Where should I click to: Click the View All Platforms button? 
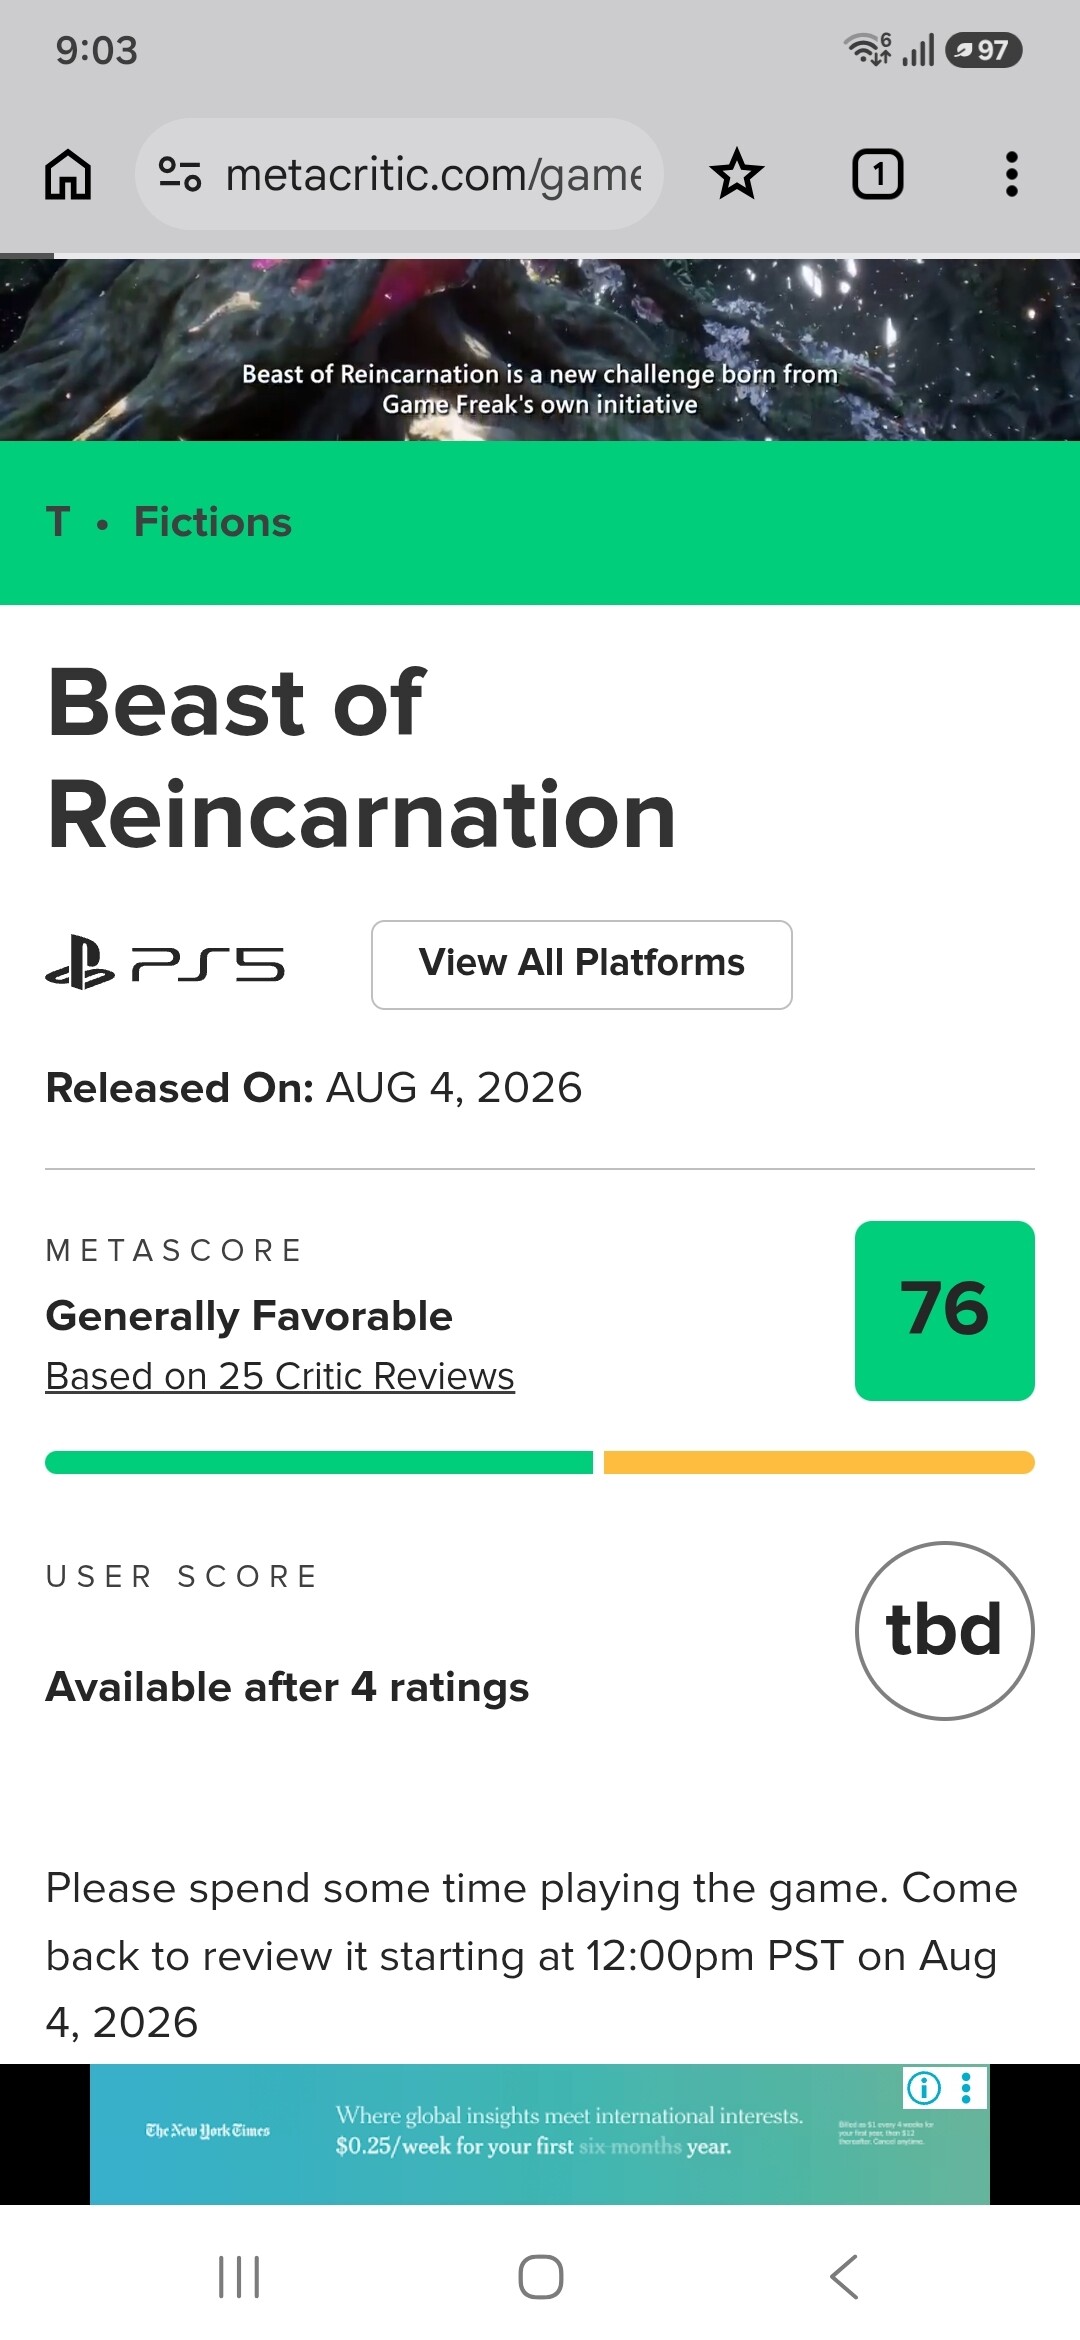(x=582, y=964)
